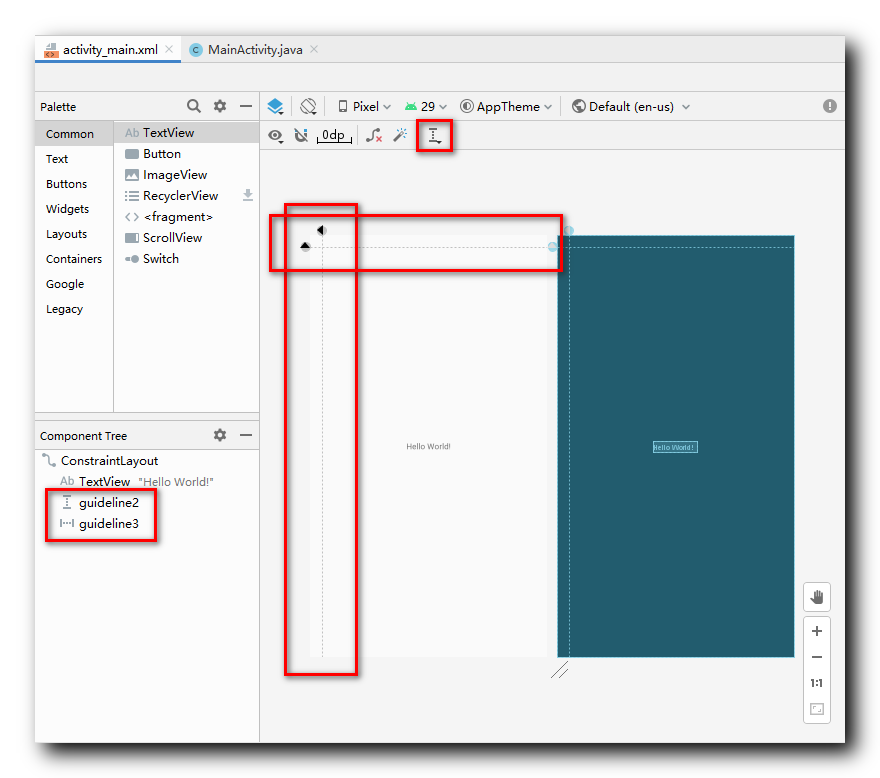Image resolution: width=880 pixels, height=778 pixels.
Task: Click the orientation rotate icon
Action: 308,106
